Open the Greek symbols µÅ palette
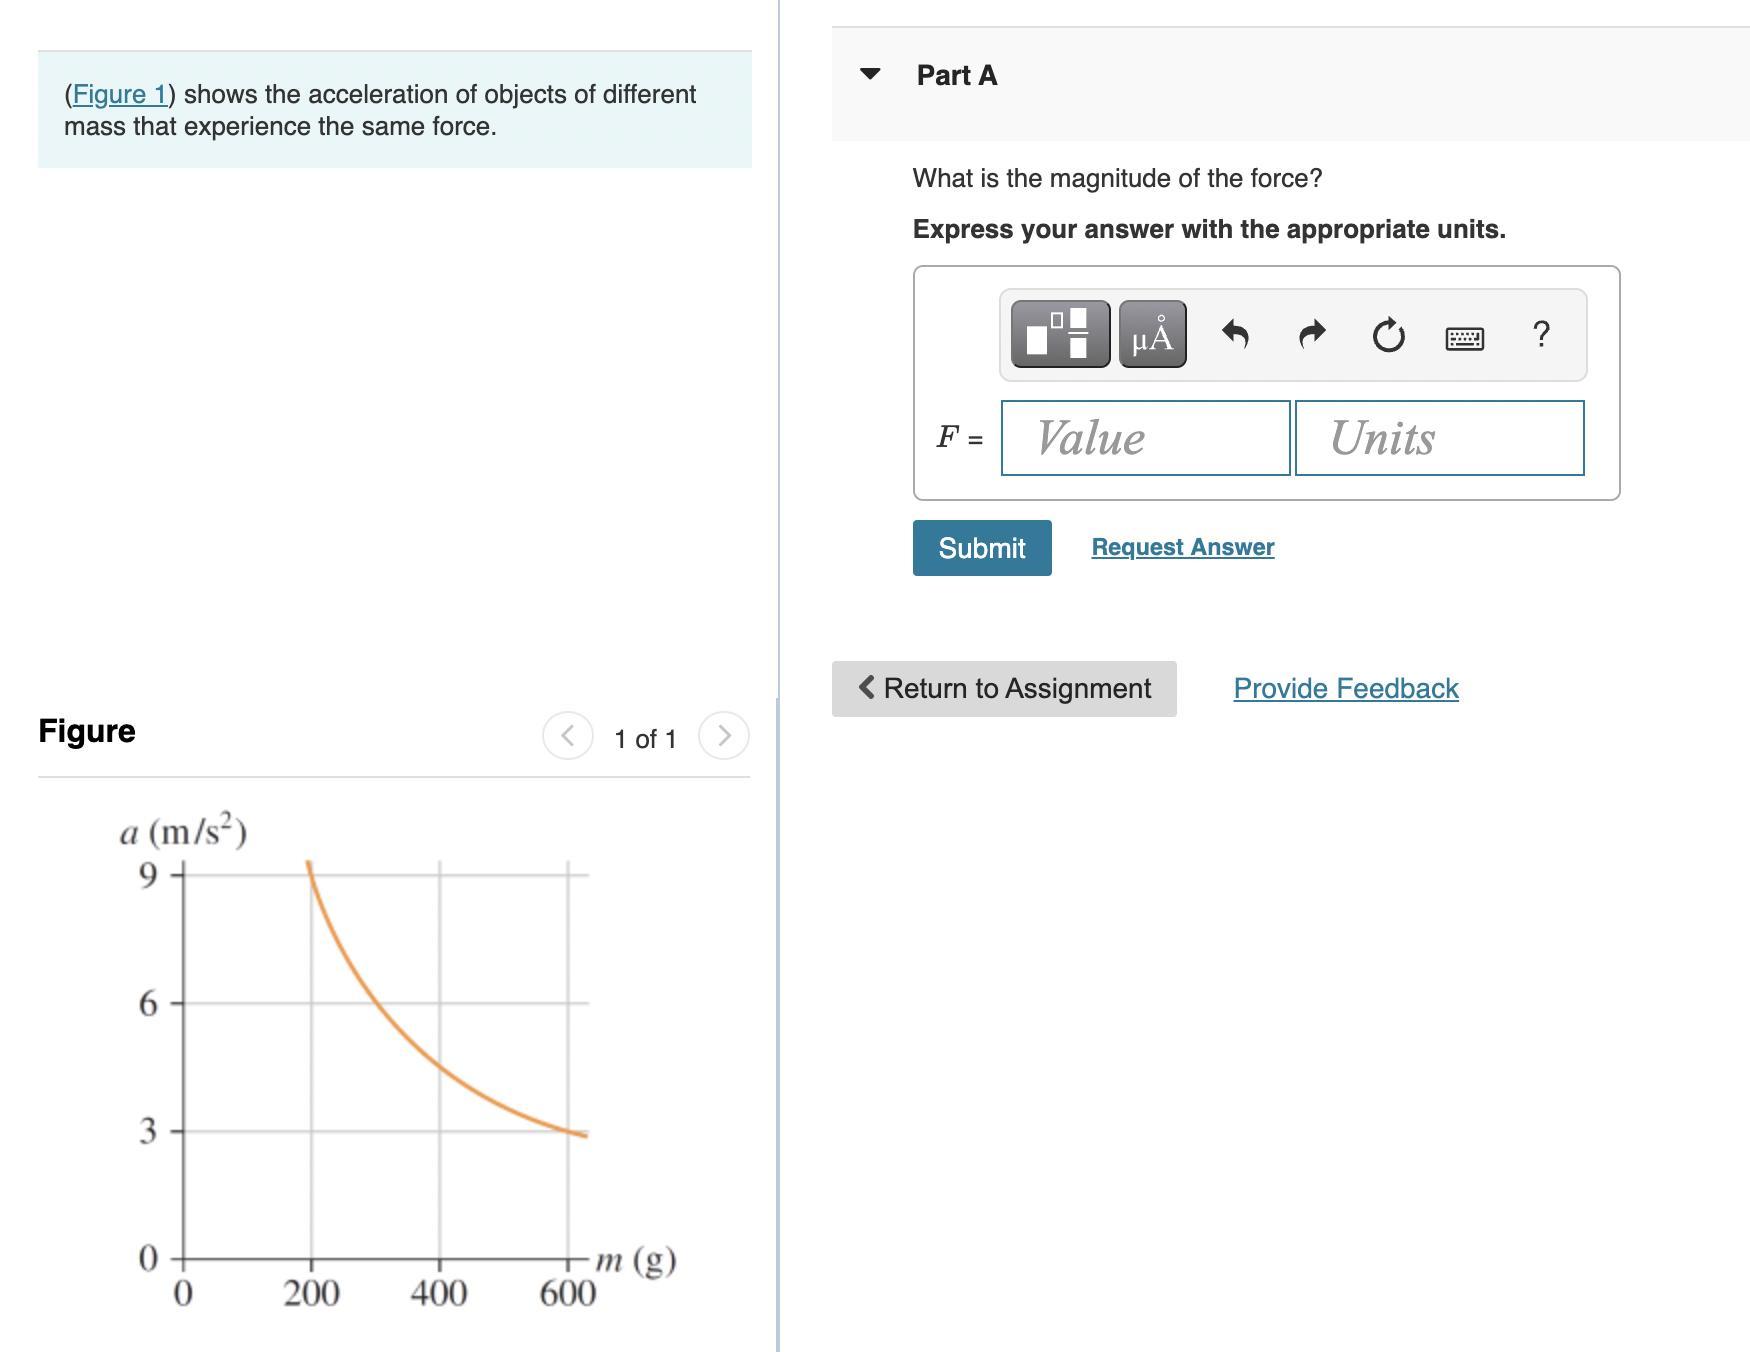 [1152, 334]
